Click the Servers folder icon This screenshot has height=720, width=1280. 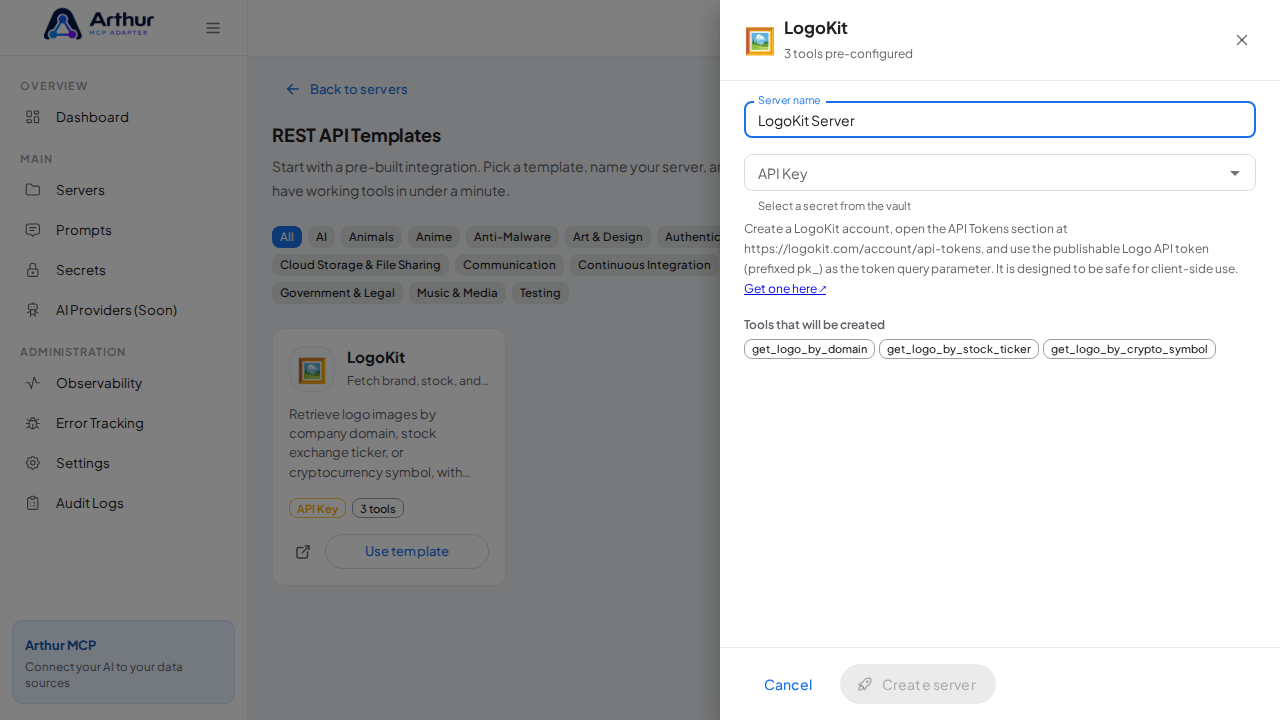(33, 190)
